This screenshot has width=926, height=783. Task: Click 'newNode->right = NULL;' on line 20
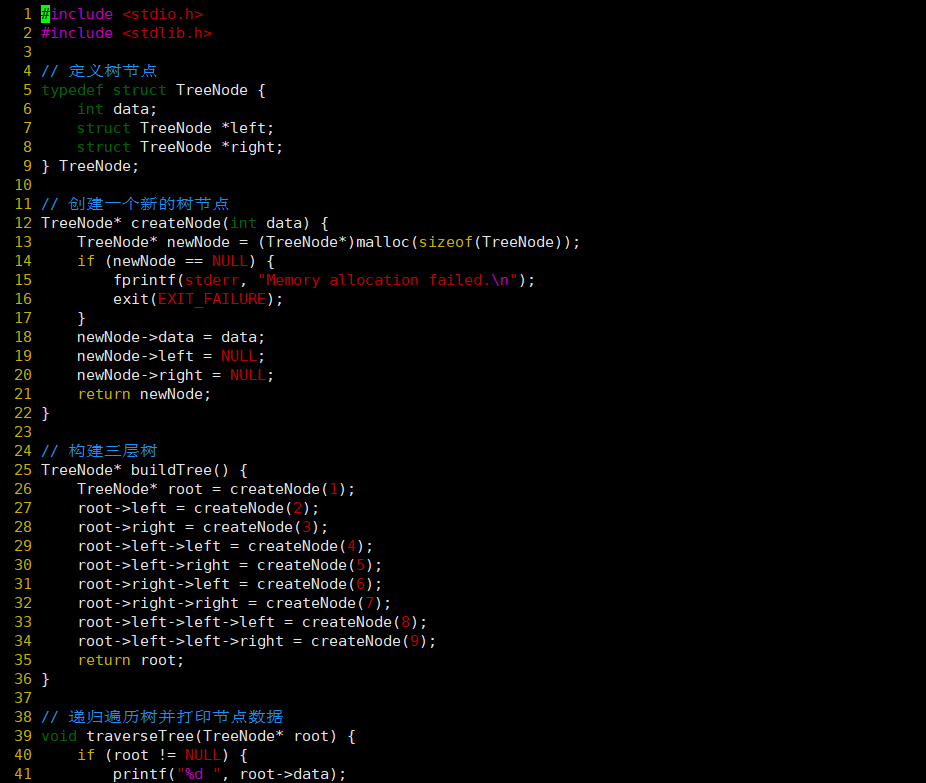[175, 374]
